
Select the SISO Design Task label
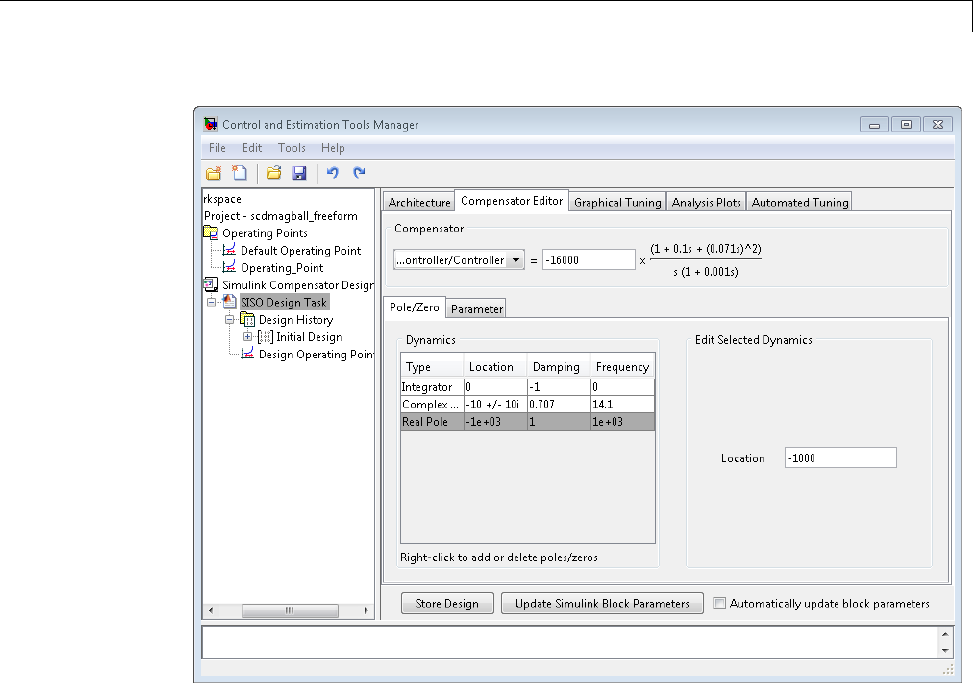[x=284, y=302]
